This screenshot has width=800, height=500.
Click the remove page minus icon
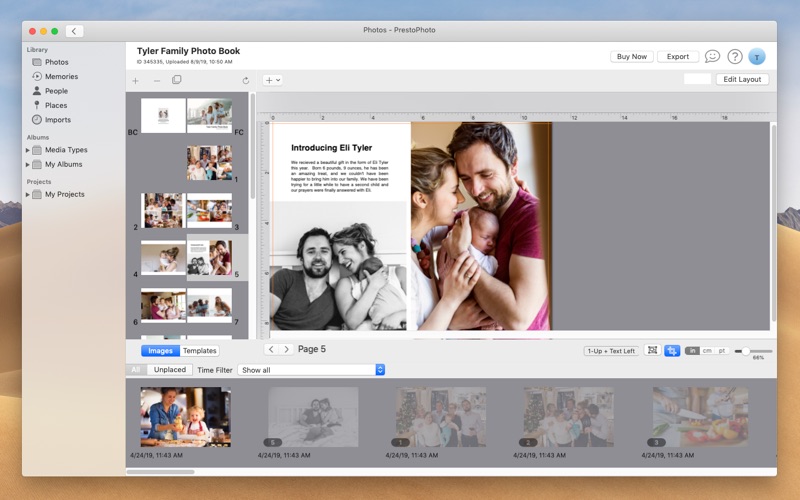(156, 80)
